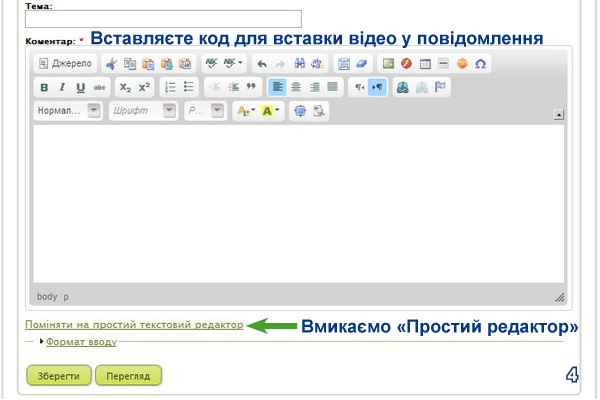Open the paragraph format dropdown 'Нормал...'
Viewport: 600px width, 400px height.
pos(69,111)
